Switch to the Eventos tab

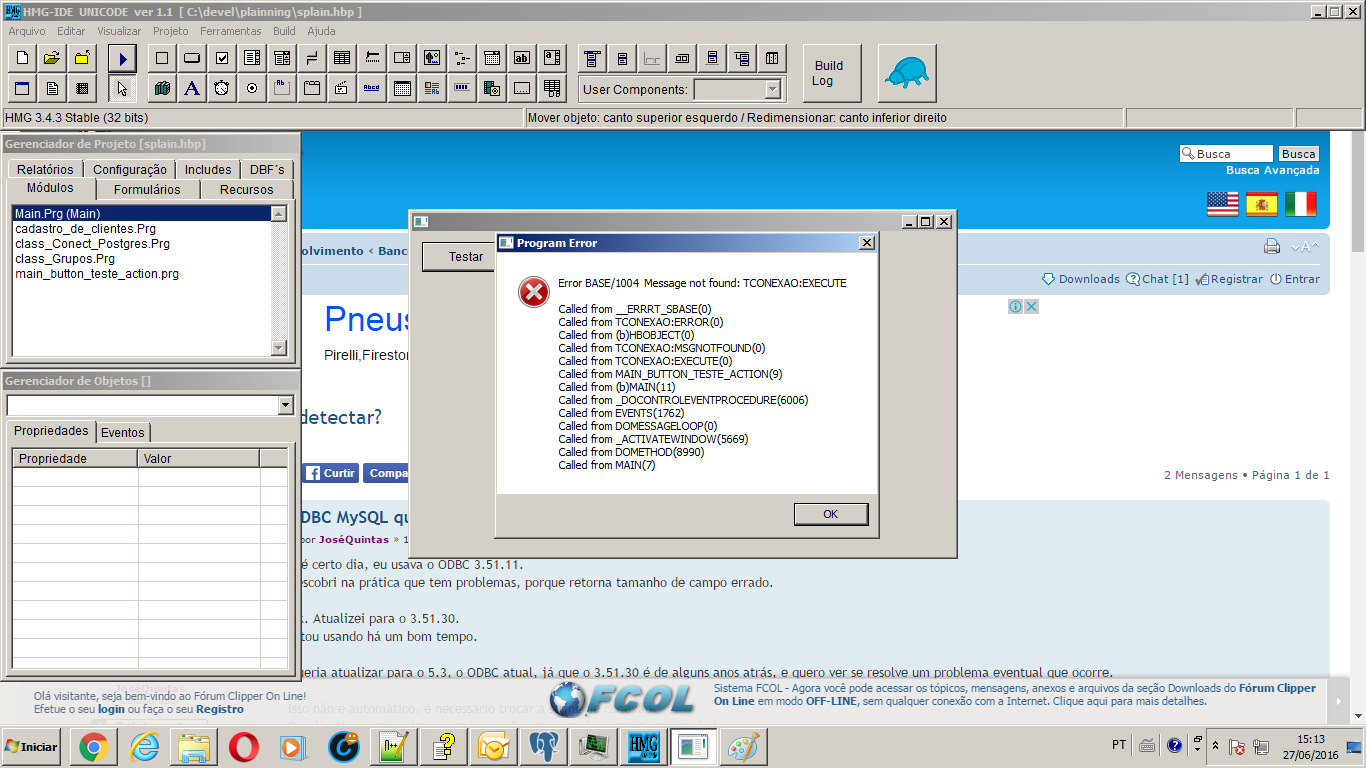(123, 433)
